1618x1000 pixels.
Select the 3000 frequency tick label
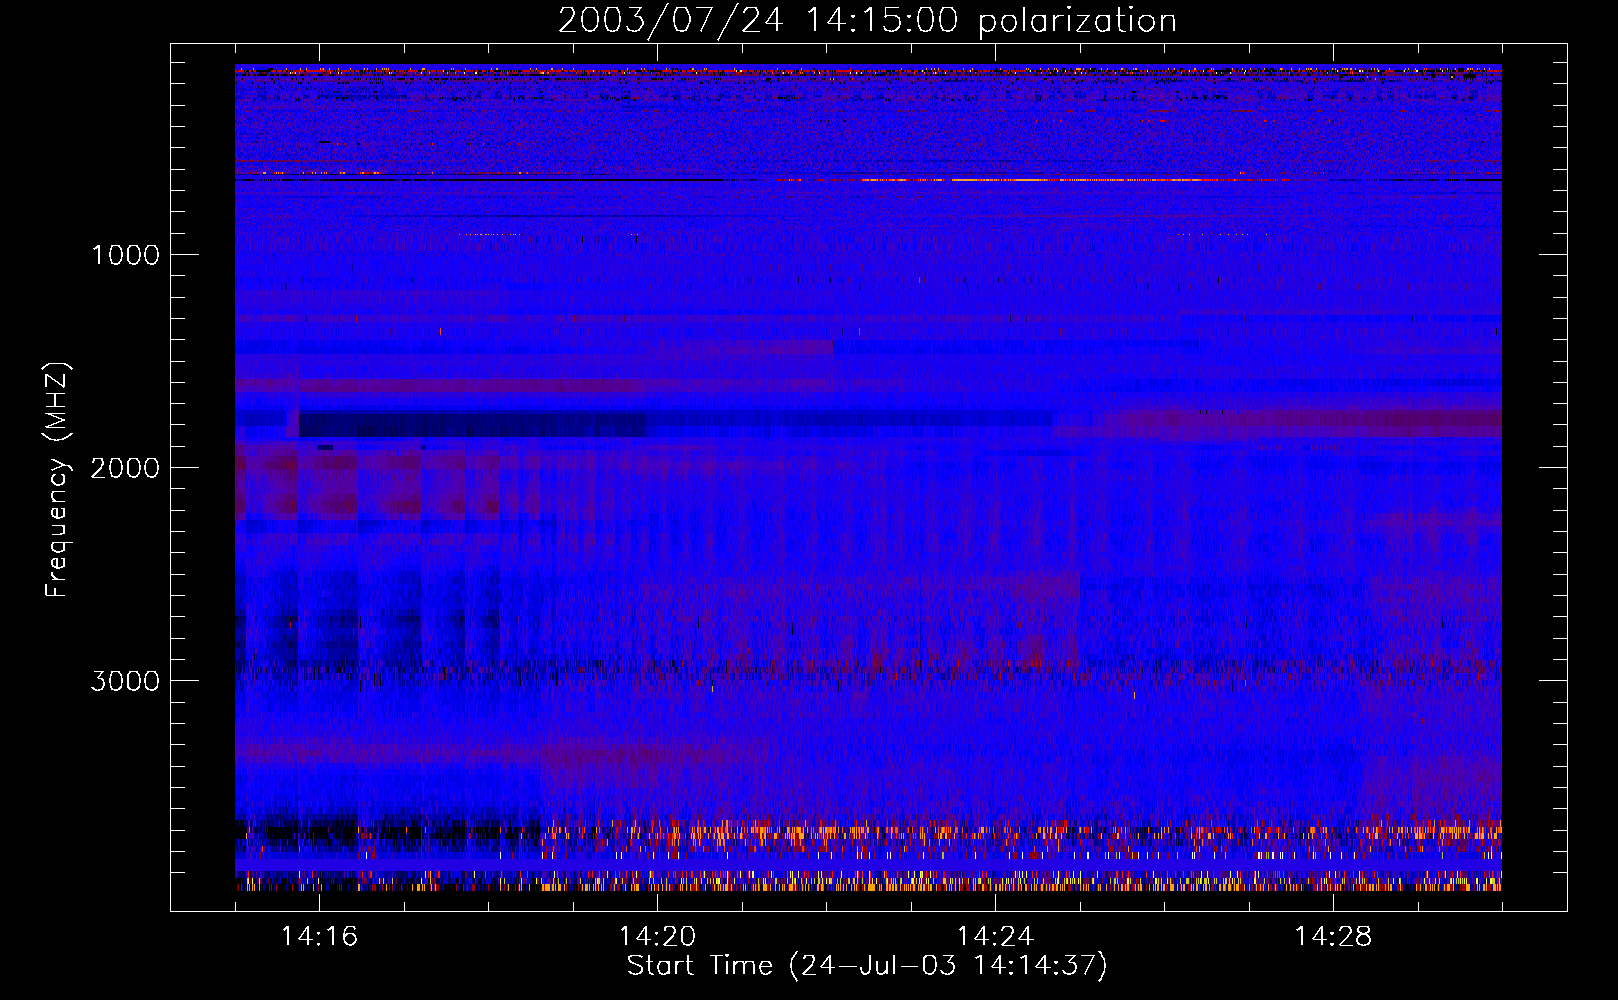tap(125, 681)
